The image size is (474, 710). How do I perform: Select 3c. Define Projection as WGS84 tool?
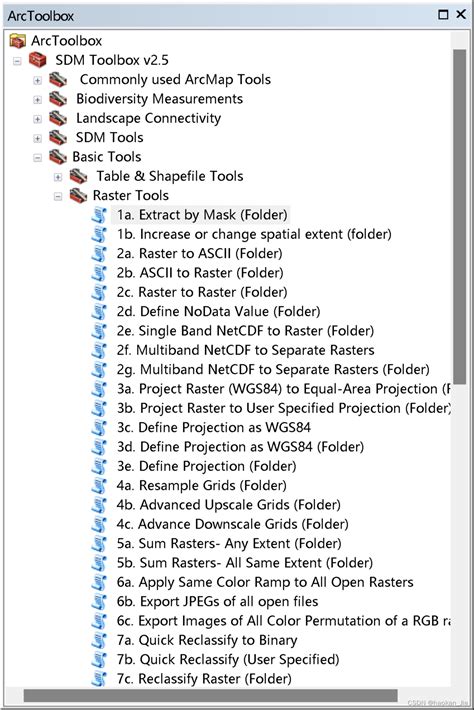[x=213, y=427]
